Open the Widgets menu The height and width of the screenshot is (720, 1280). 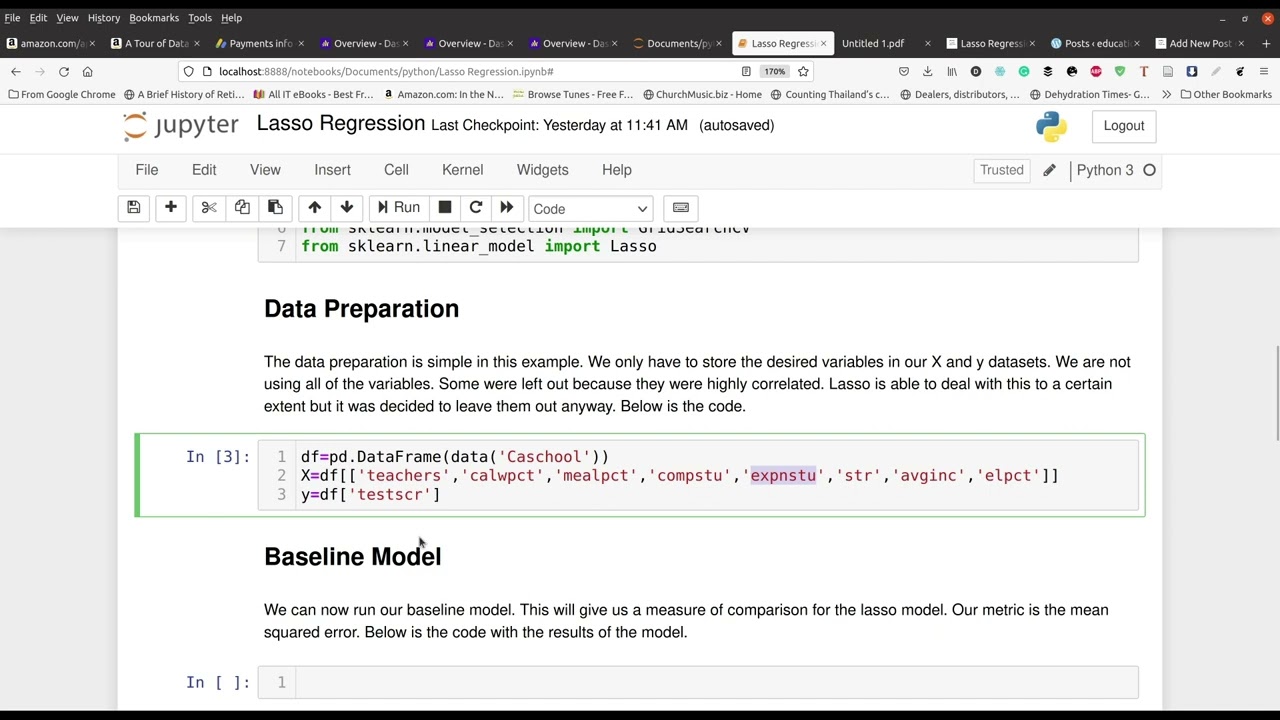[542, 170]
